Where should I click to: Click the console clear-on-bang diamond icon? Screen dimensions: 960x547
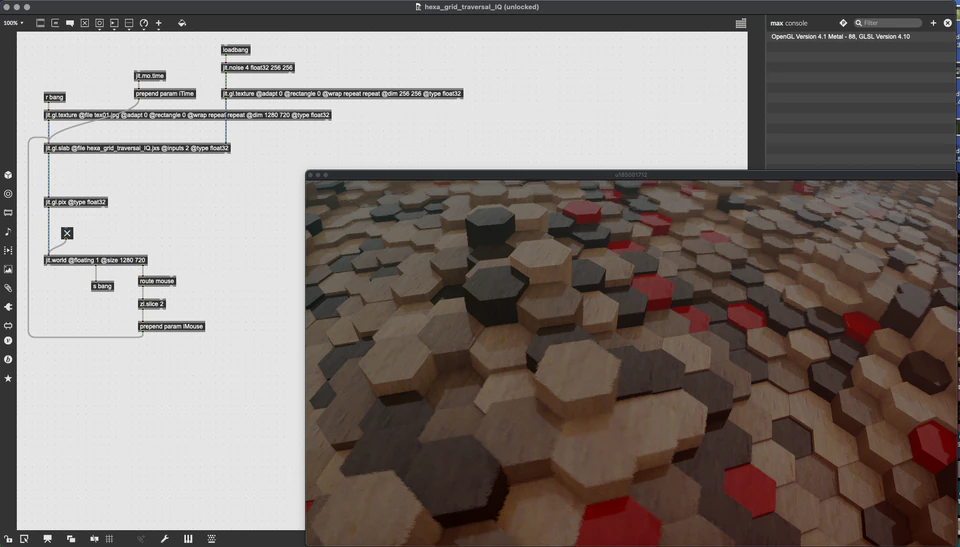point(843,23)
